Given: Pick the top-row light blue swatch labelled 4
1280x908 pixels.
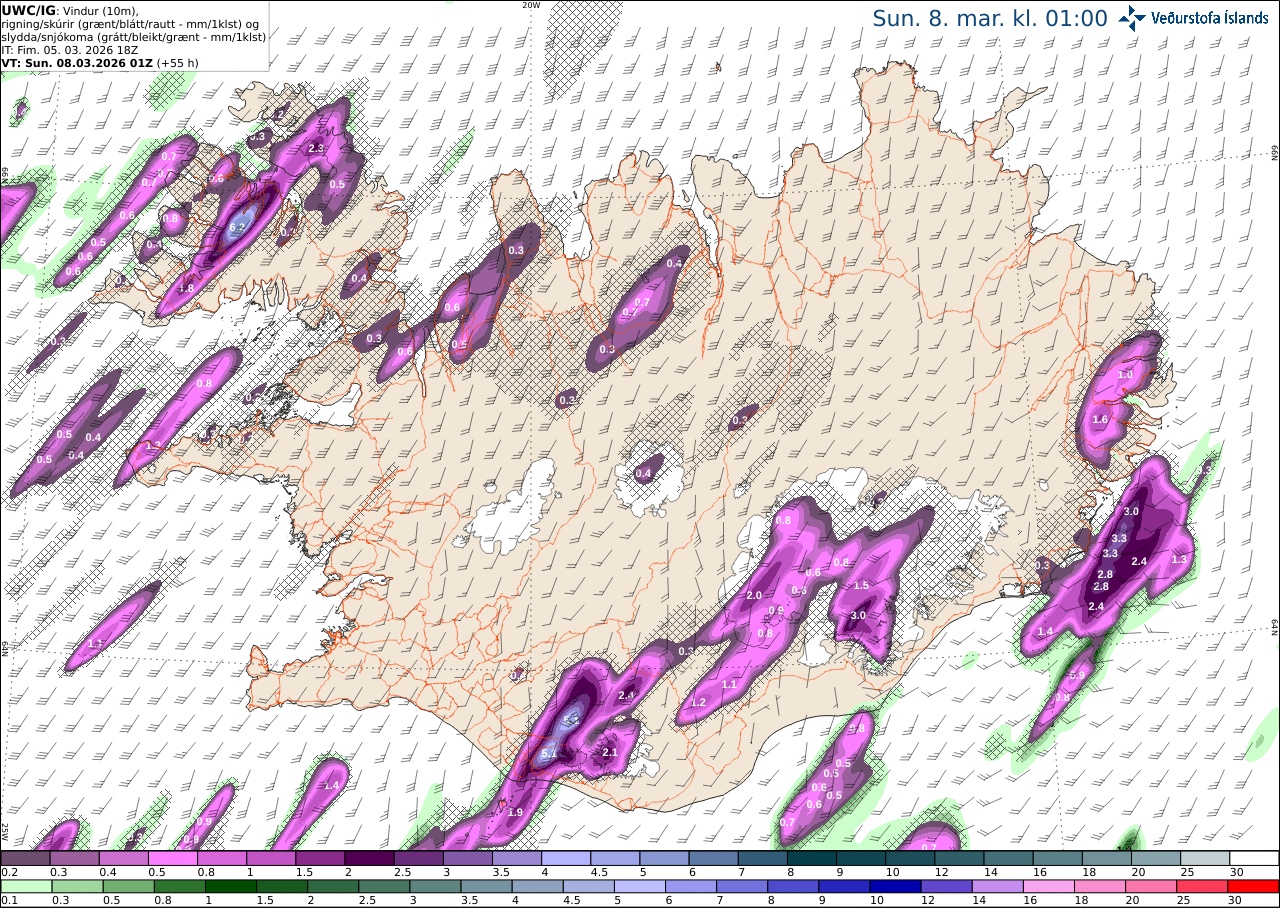Looking at the screenshot, I should [x=566, y=858].
